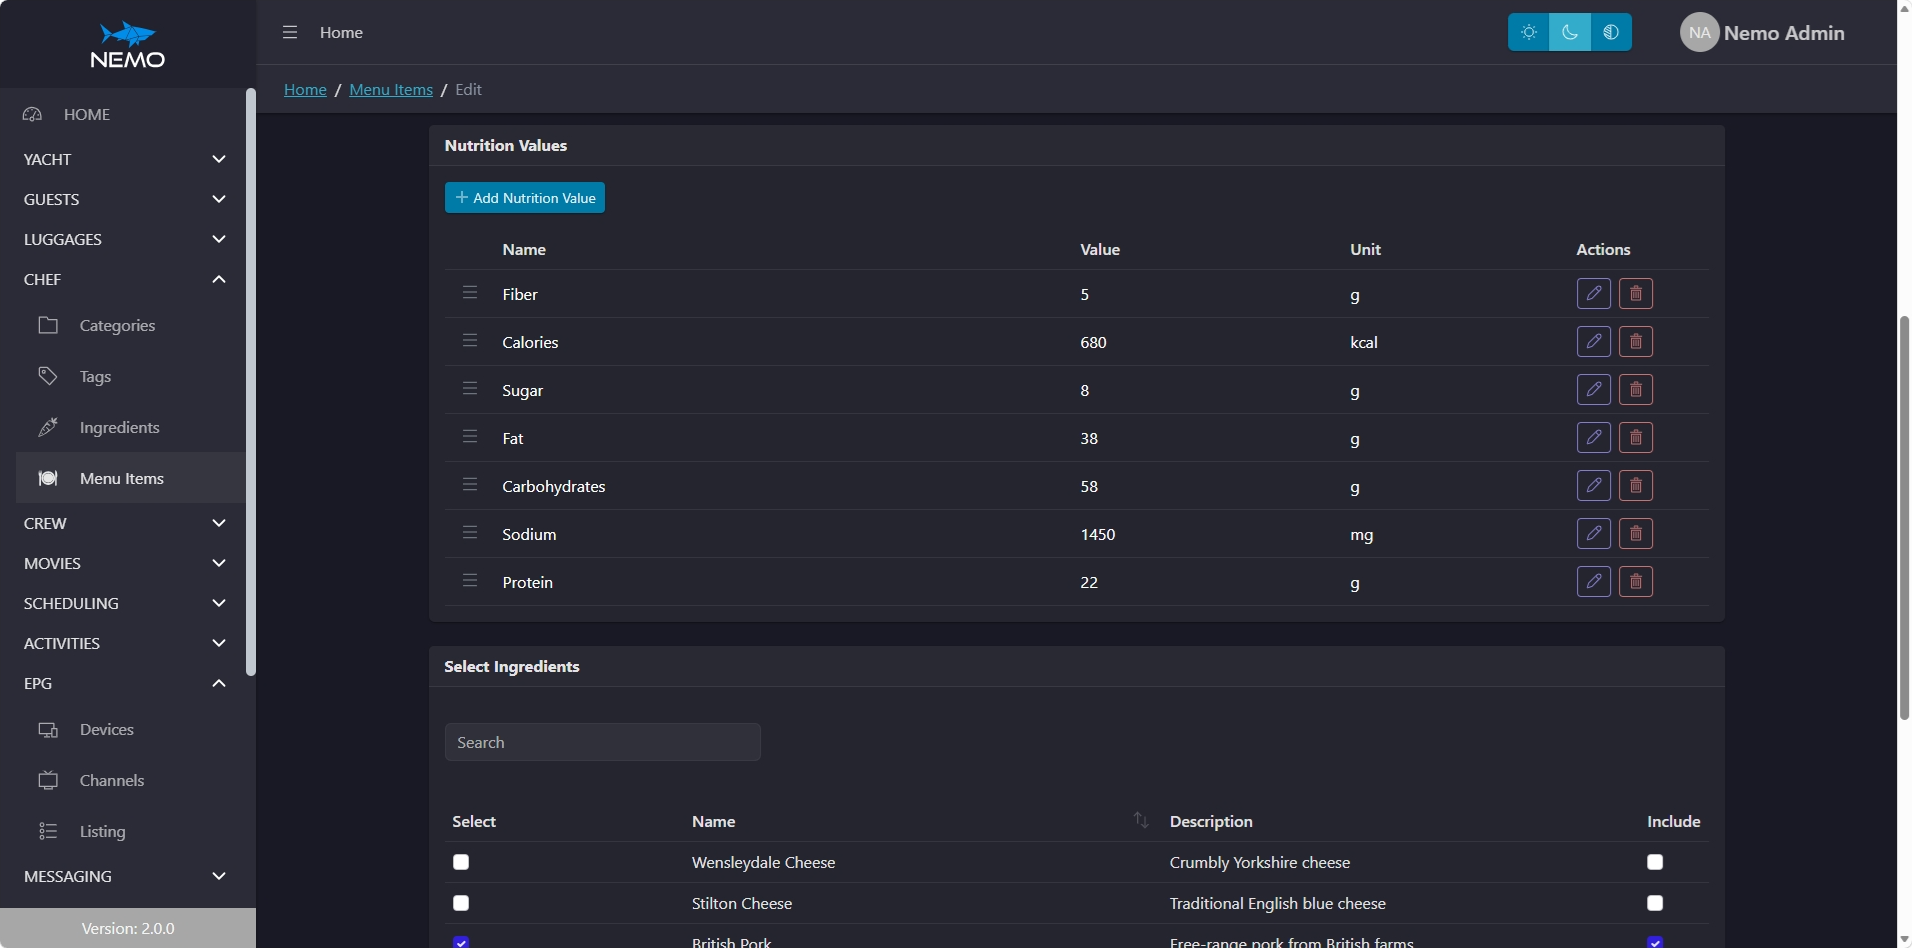The image size is (1912, 948).
Task: Edit the Fat nutrition value
Action: [1594, 438]
